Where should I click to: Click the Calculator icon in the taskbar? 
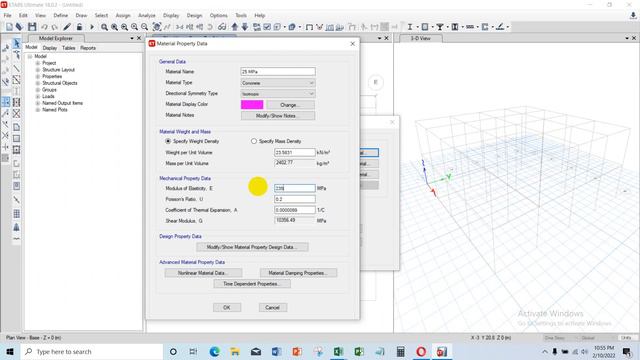[400, 351]
